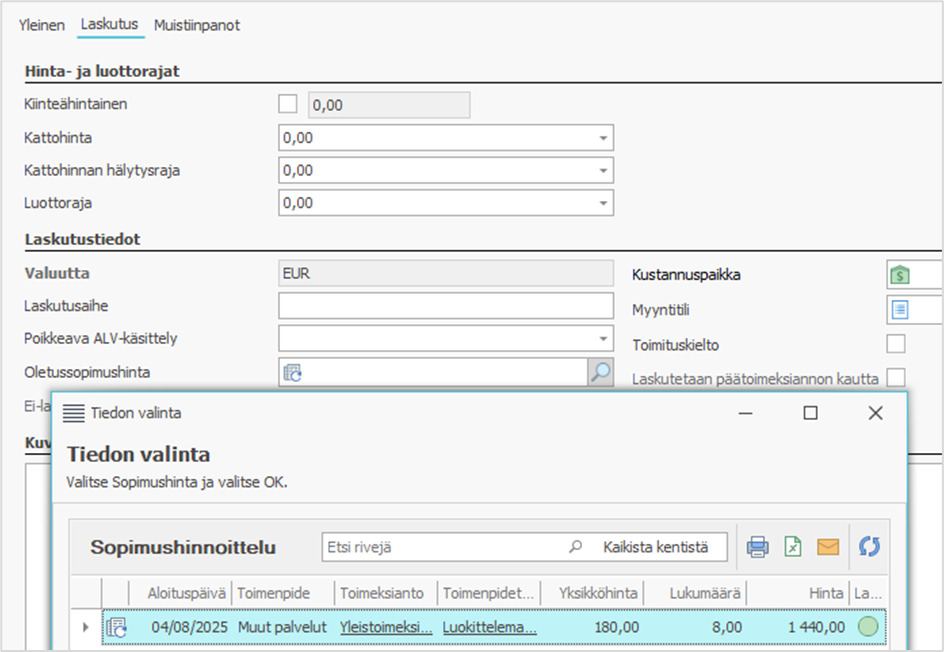Enable the Kiinteähintainen checkbox

[288, 103]
